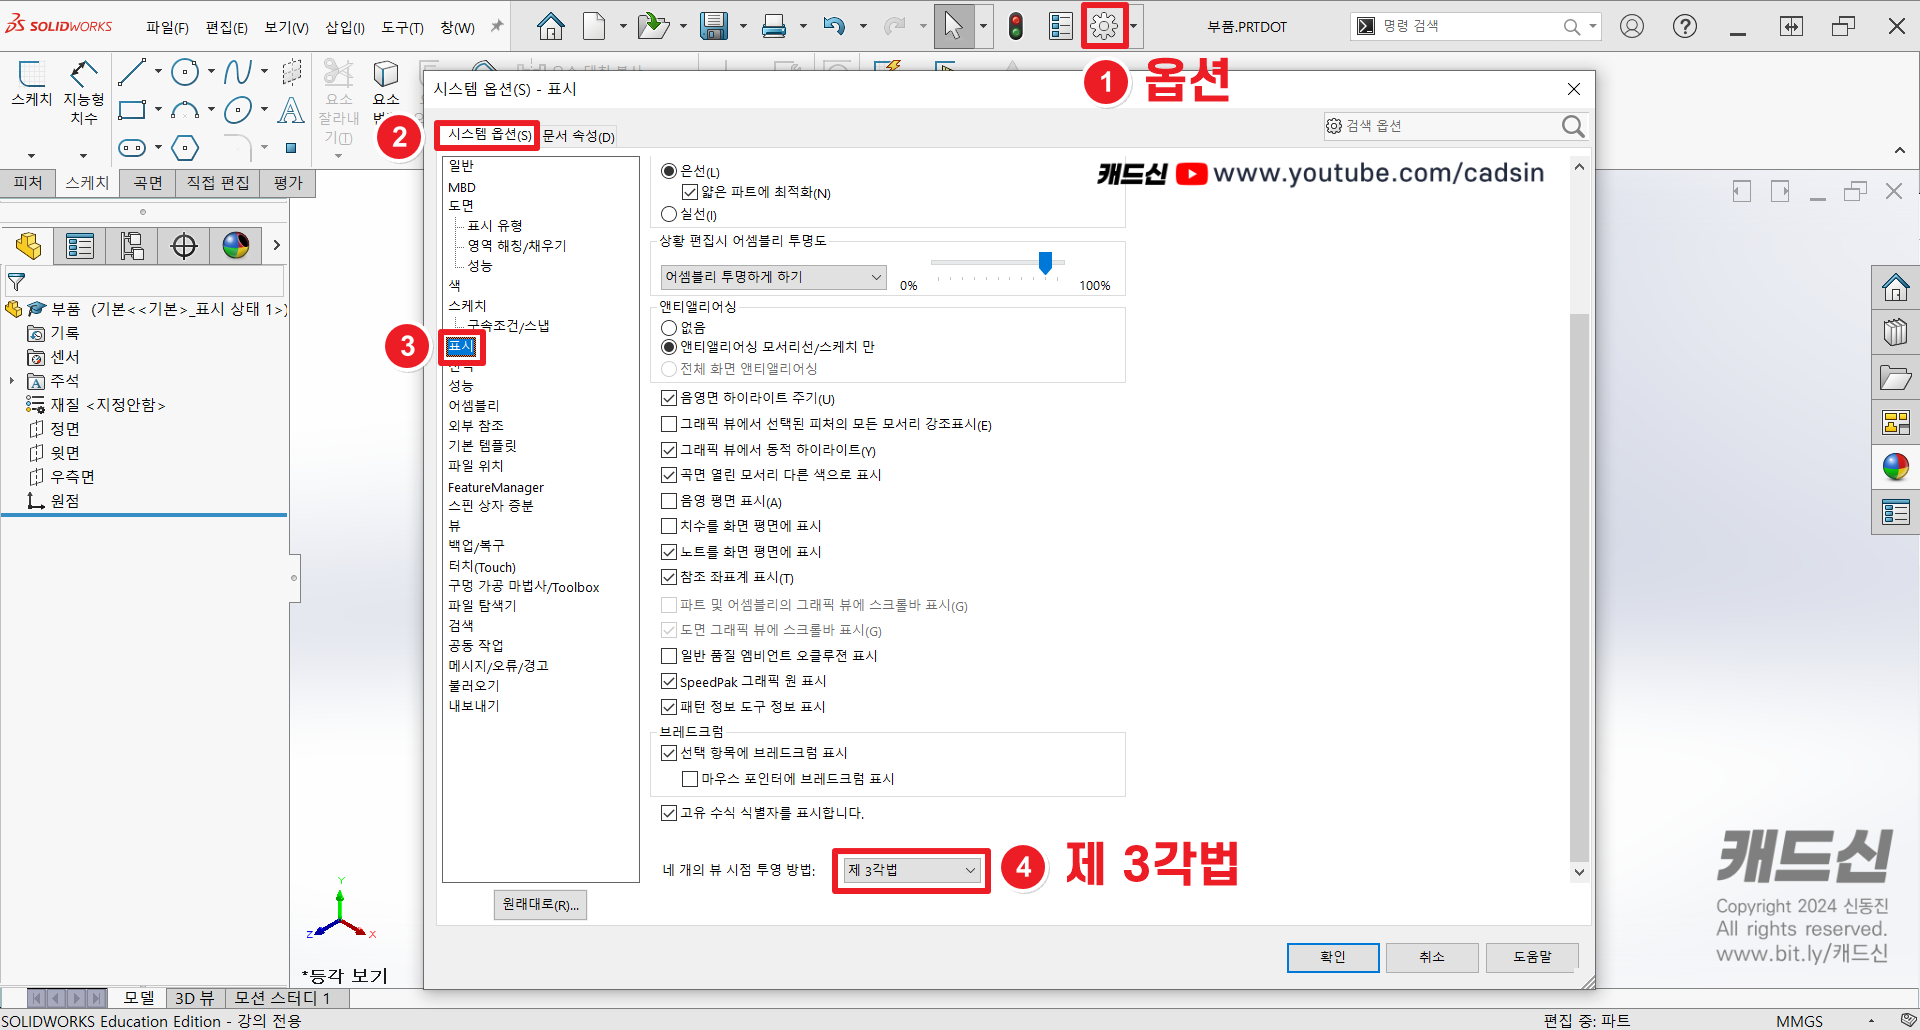Viewport: 1920px width, 1030px height.
Task: Select the Corner Rectangle tool
Action: point(132,110)
